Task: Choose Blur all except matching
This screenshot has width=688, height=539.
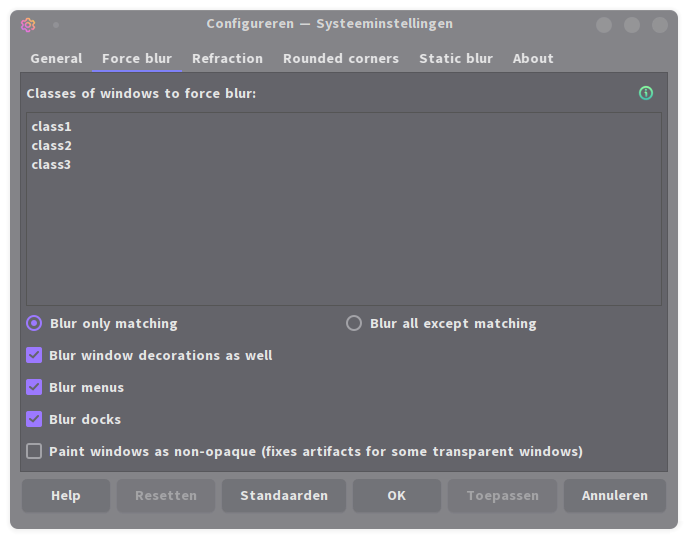Action: (x=354, y=323)
